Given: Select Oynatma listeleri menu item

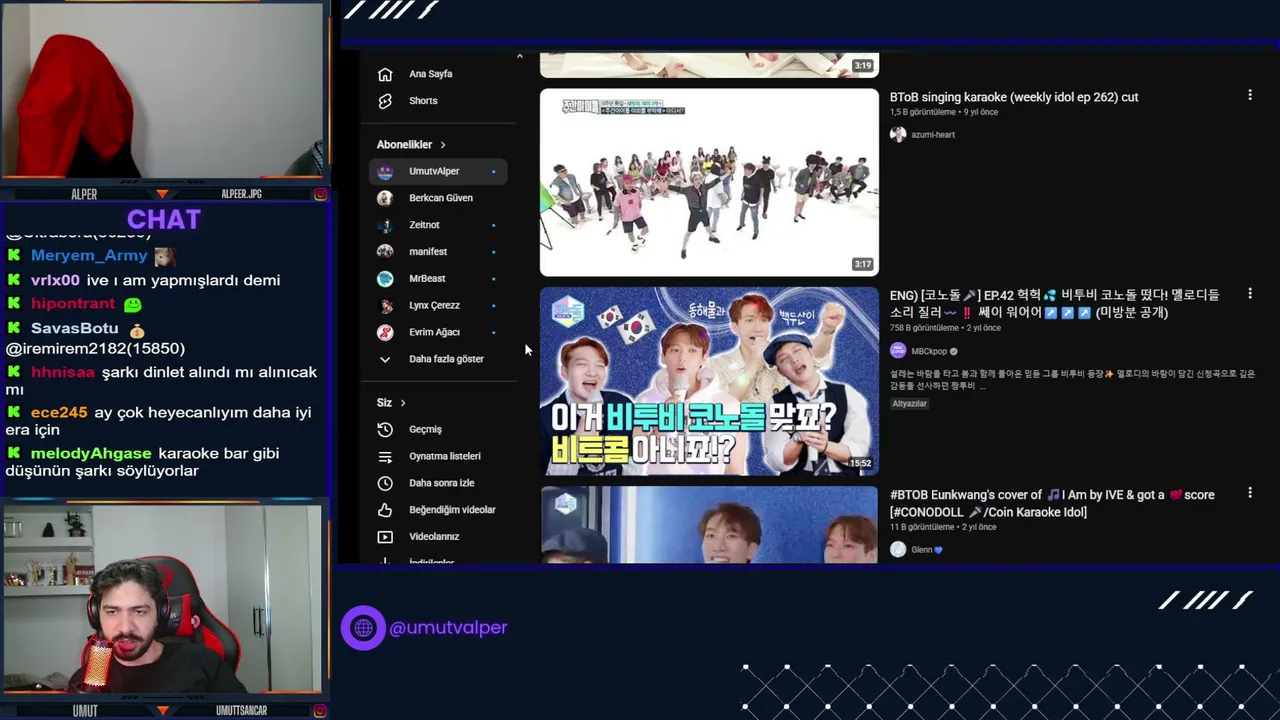Looking at the screenshot, I should 438,456.
